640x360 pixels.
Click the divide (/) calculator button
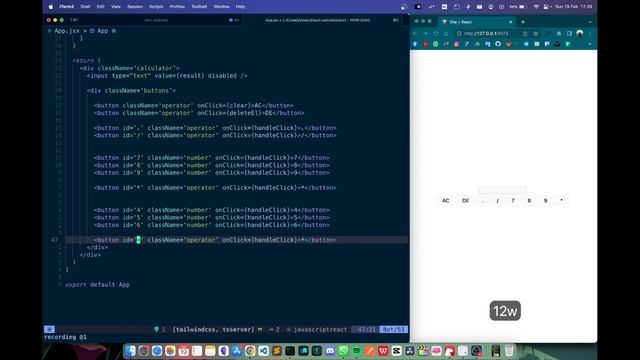pyautogui.click(x=497, y=200)
